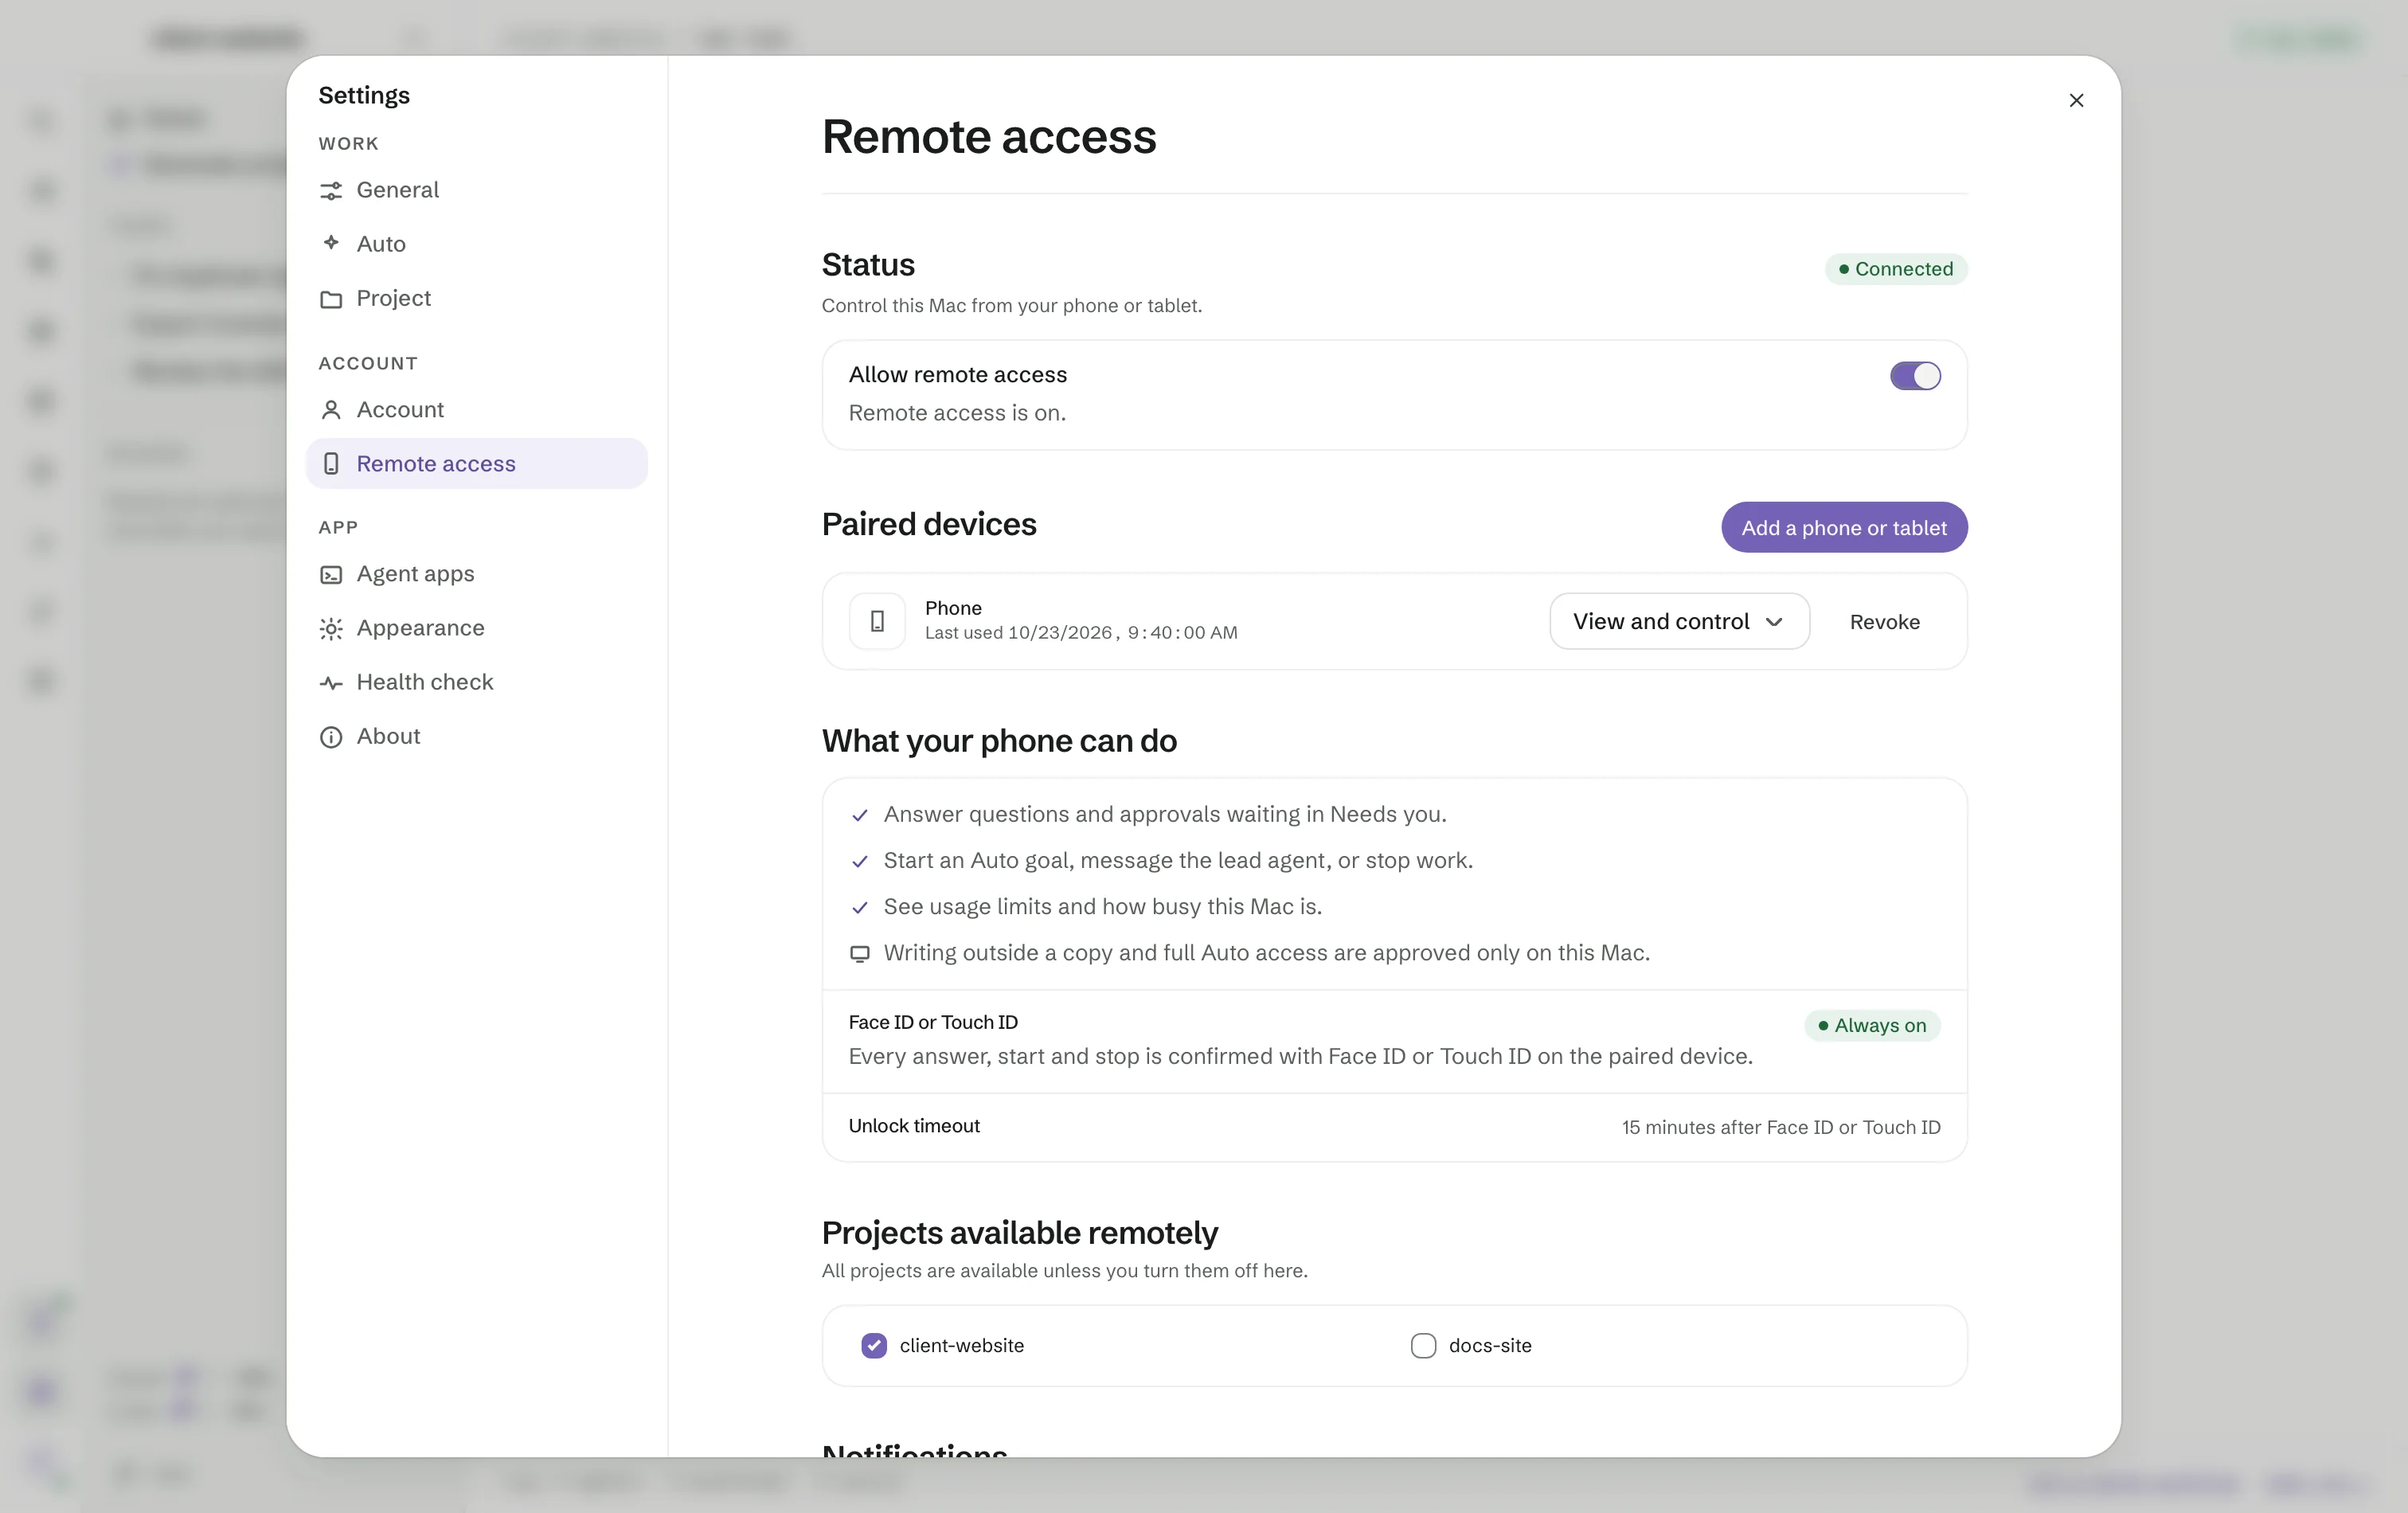Click the Last used timestamp text
This screenshot has width=2408, height=1513.
[x=1081, y=633]
